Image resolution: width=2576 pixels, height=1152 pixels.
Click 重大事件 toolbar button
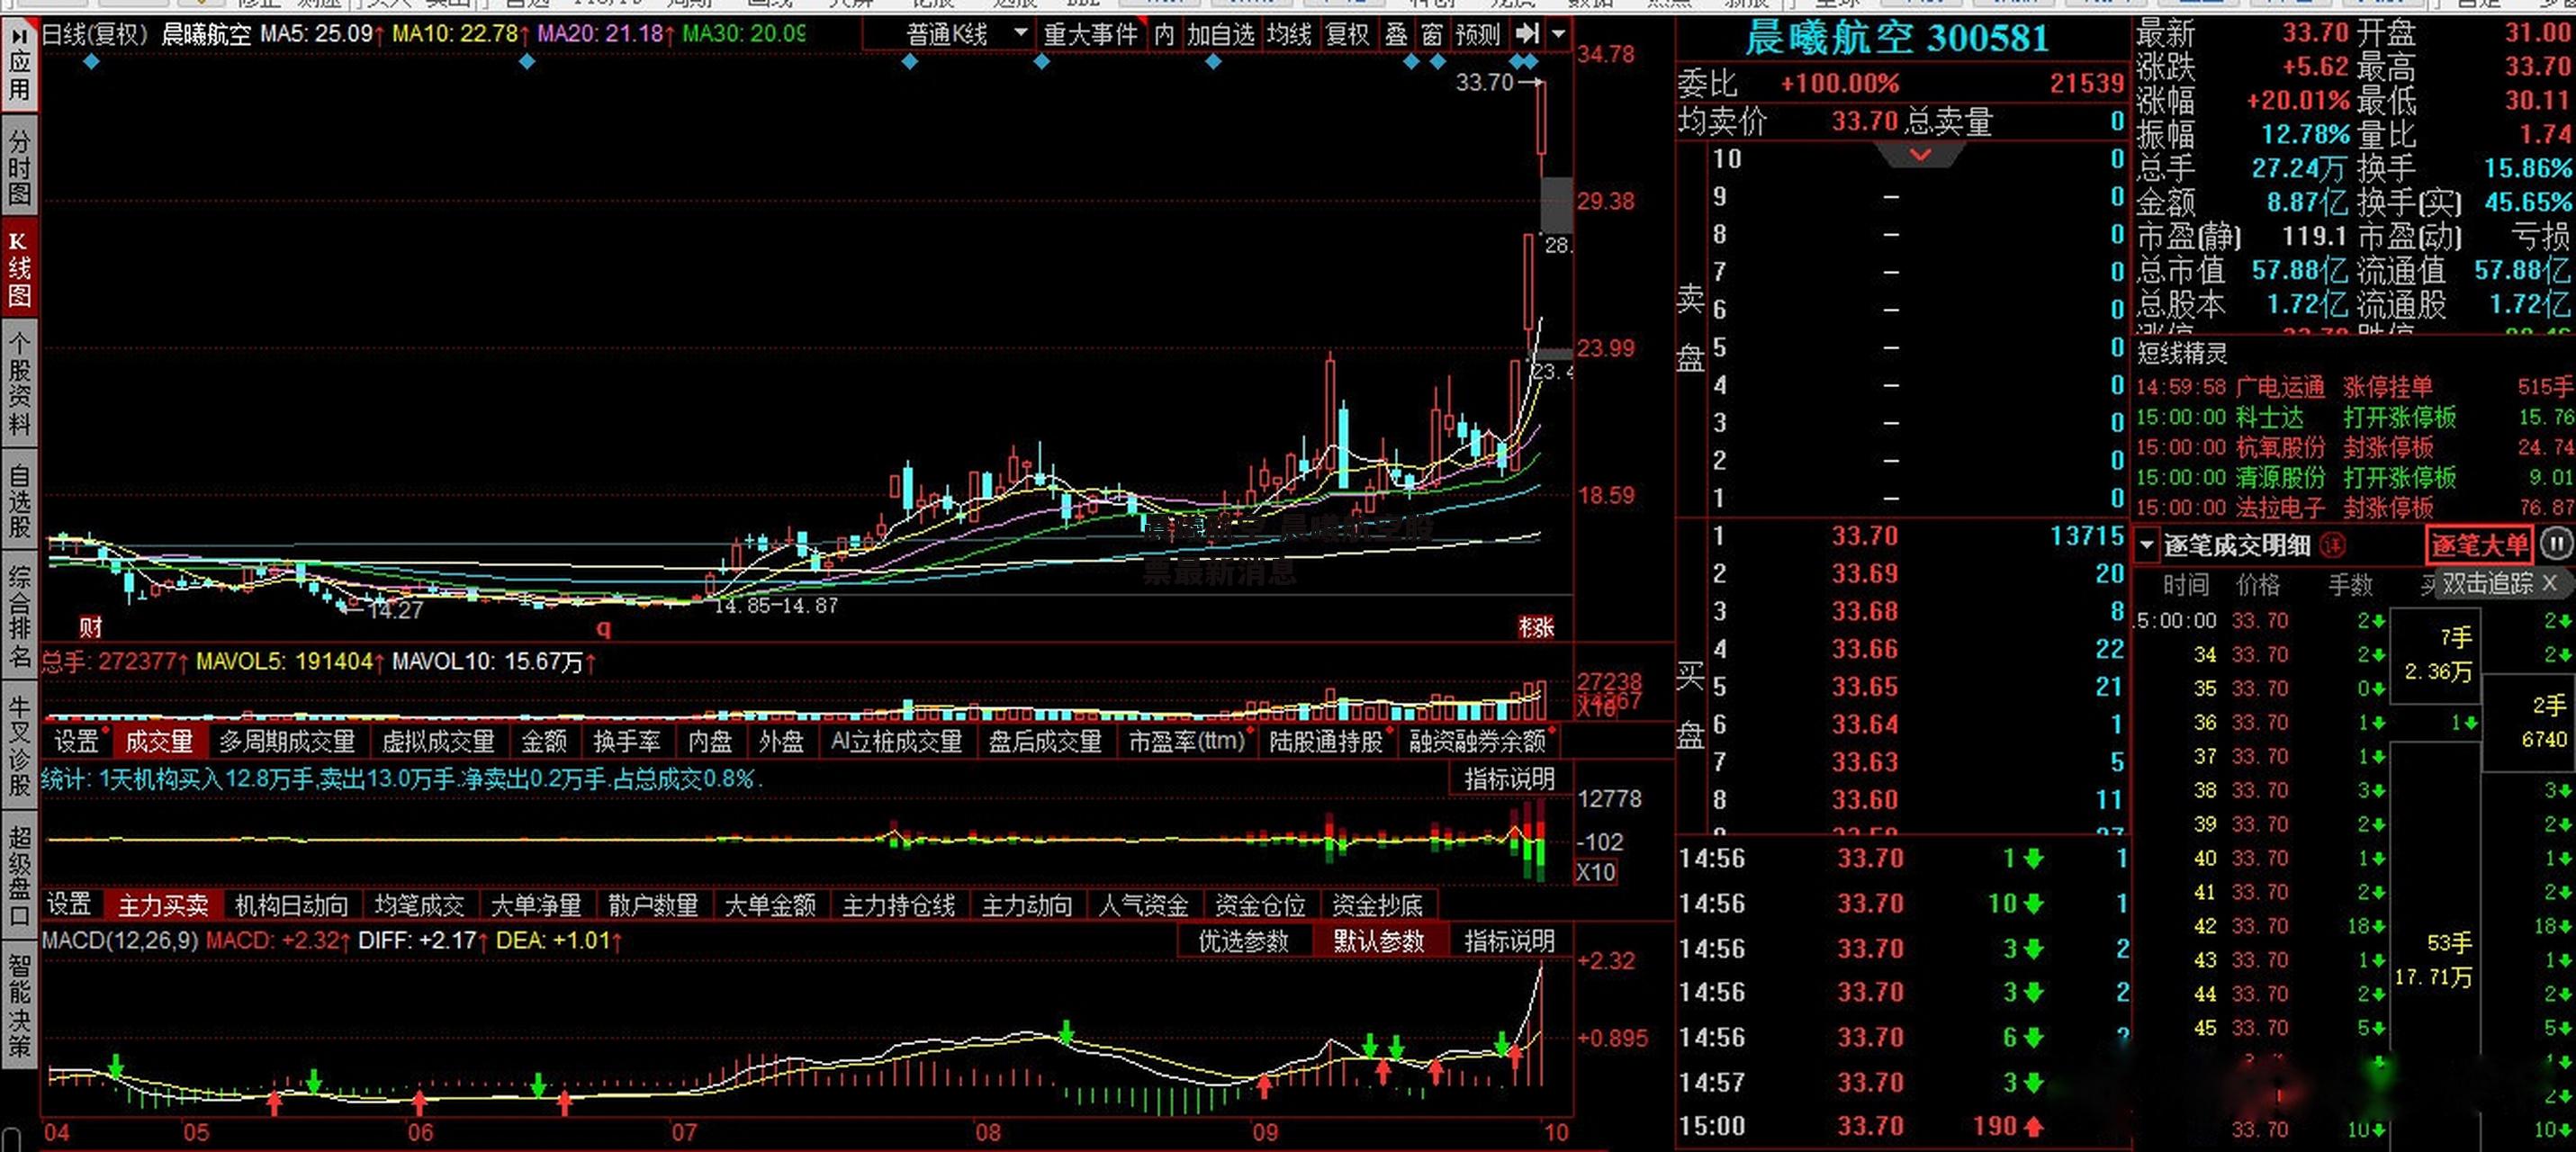click(x=1090, y=35)
